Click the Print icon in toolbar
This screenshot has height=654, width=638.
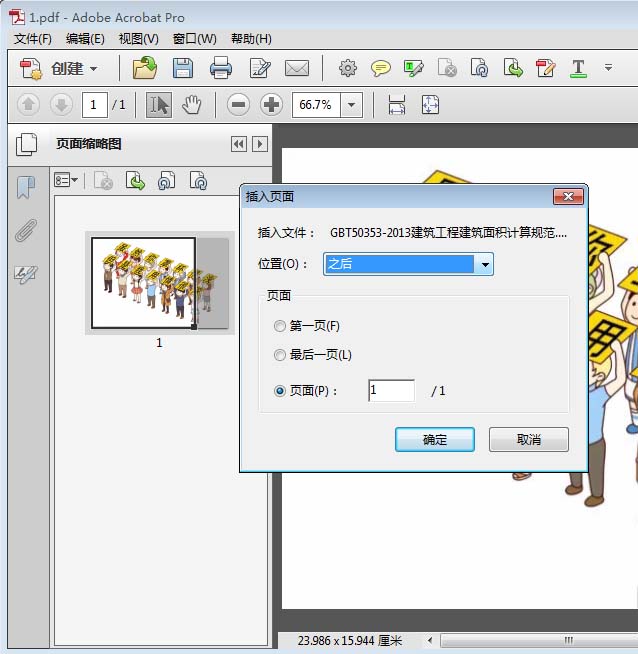(221, 68)
